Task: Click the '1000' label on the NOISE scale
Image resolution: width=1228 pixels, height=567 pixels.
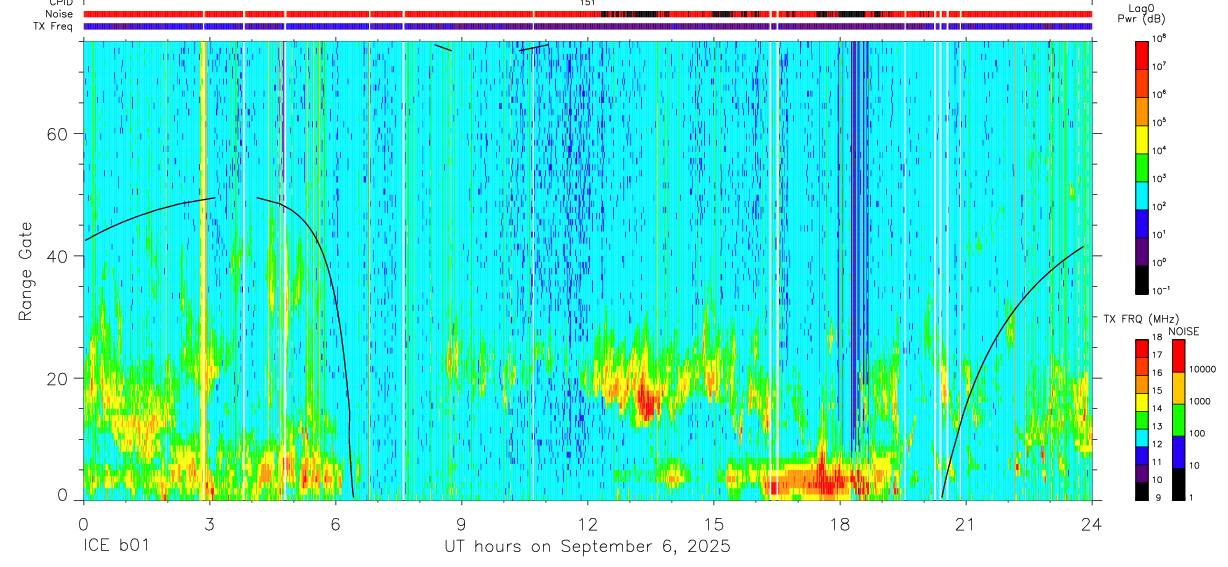Action: pyautogui.click(x=1201, y=403)
